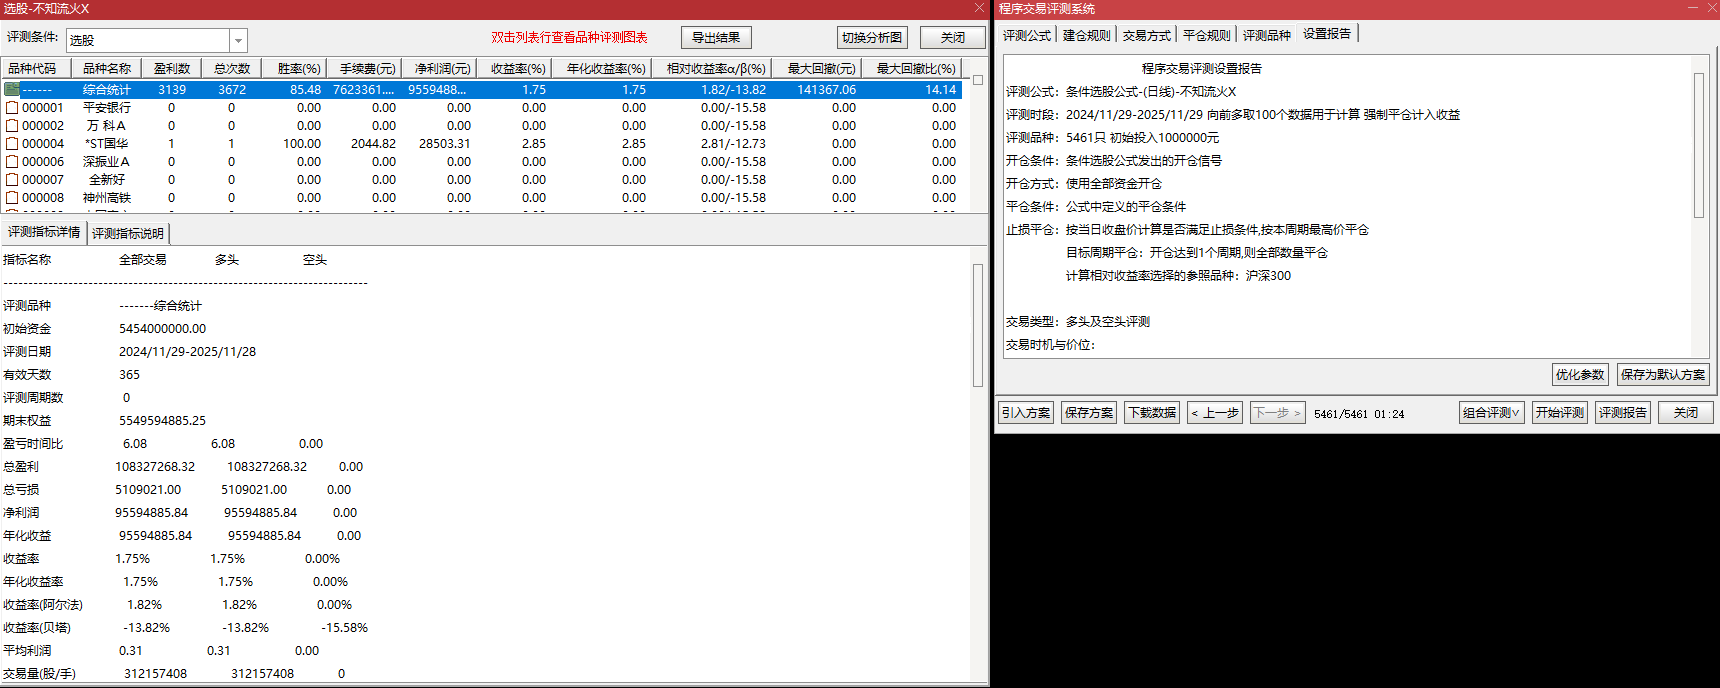The height and width of the screenshot is (688, 1720).
Task: Switch to the 评测指标说明 tab
Action: coord(128,234)
